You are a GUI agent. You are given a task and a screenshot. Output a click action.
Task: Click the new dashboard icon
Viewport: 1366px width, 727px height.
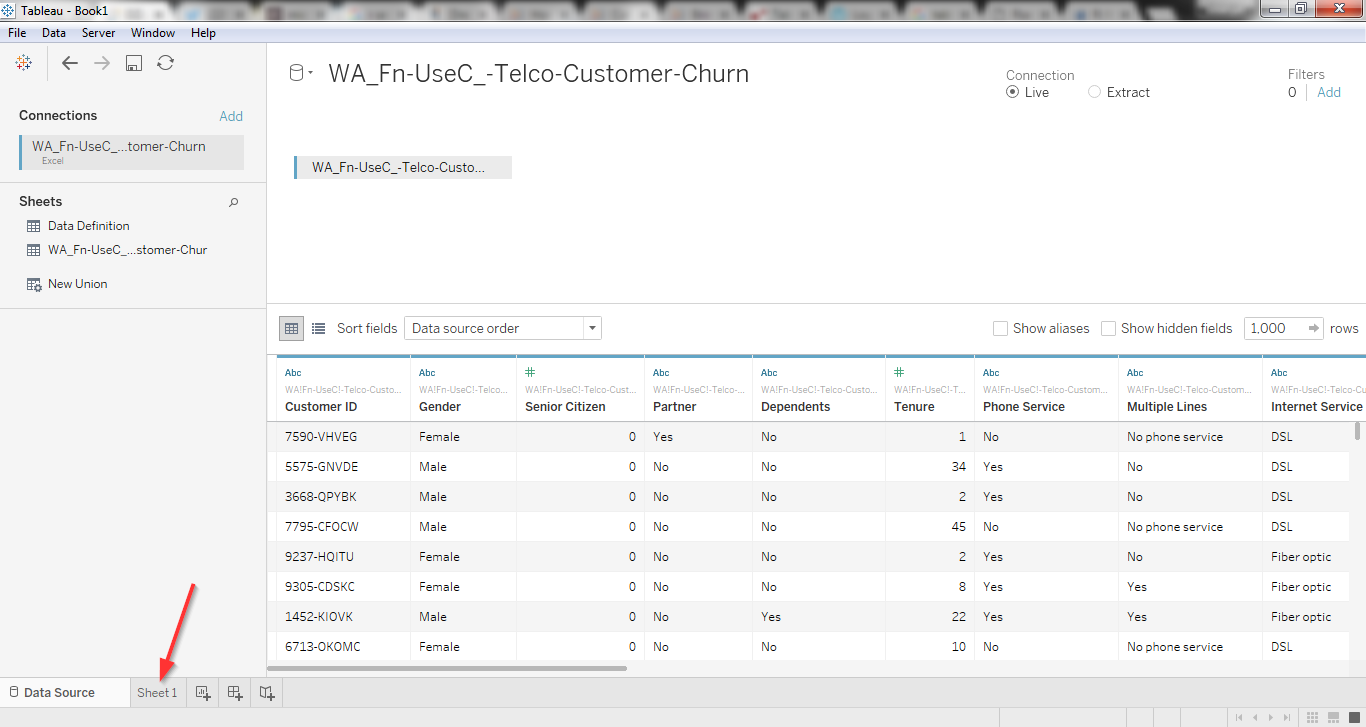coord(235,692)
